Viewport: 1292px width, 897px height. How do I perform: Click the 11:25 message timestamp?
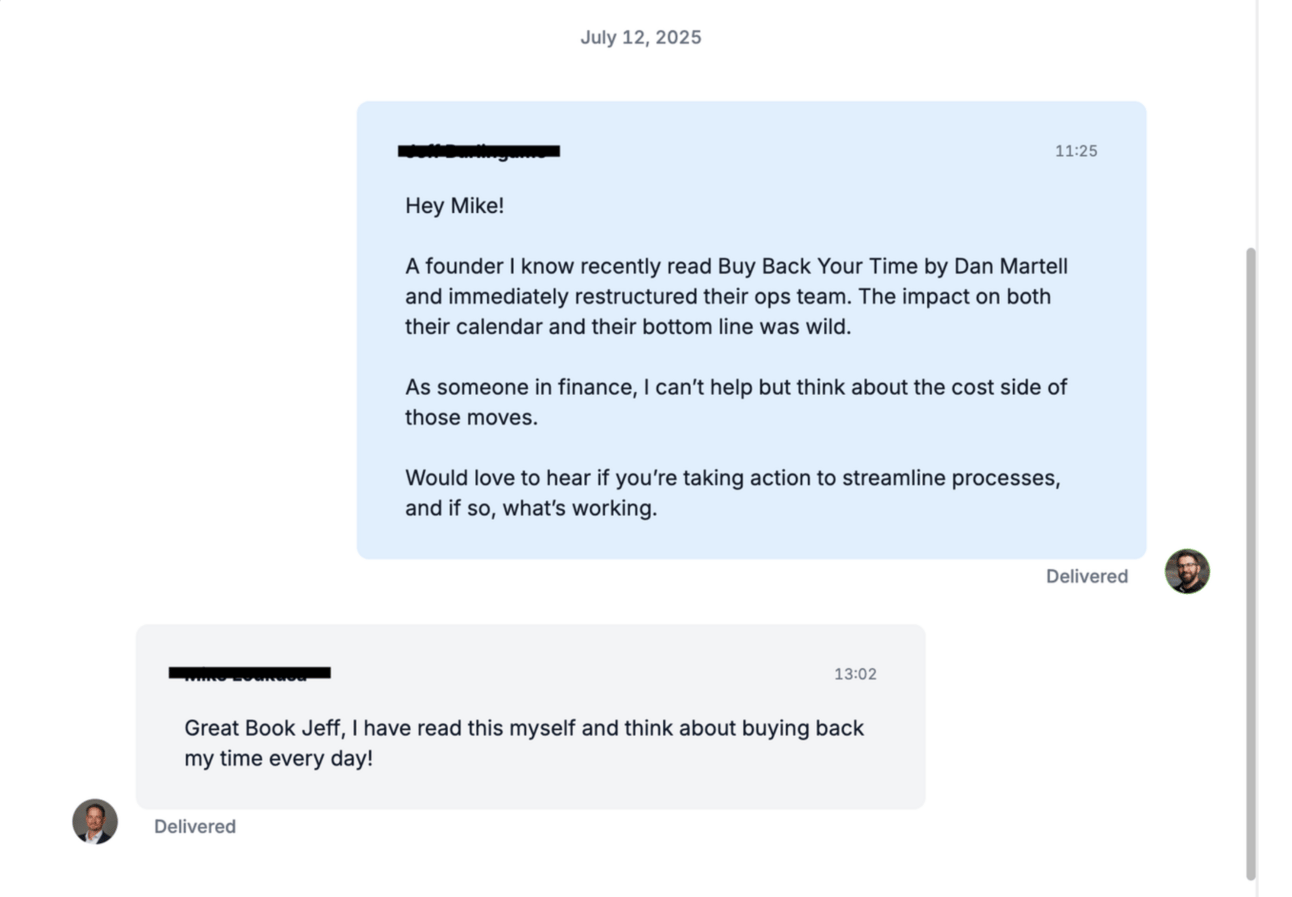coord(1076,151)
